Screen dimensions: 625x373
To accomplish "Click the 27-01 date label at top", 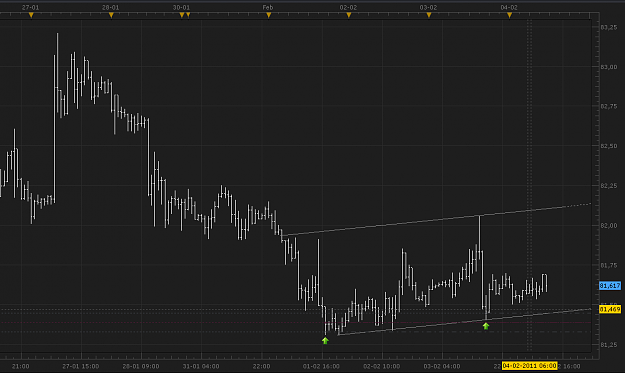I will [31, 8].
